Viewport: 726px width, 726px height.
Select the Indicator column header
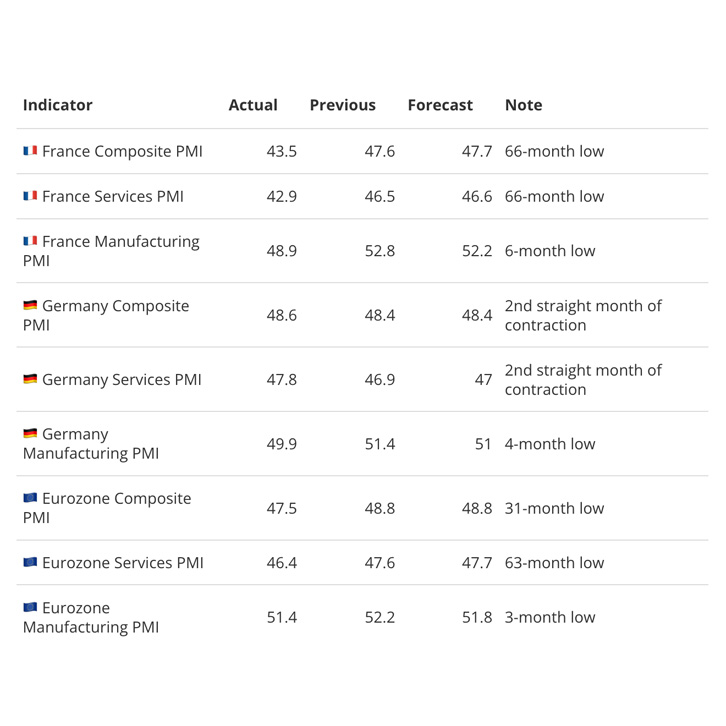click(x=58, y=105)
